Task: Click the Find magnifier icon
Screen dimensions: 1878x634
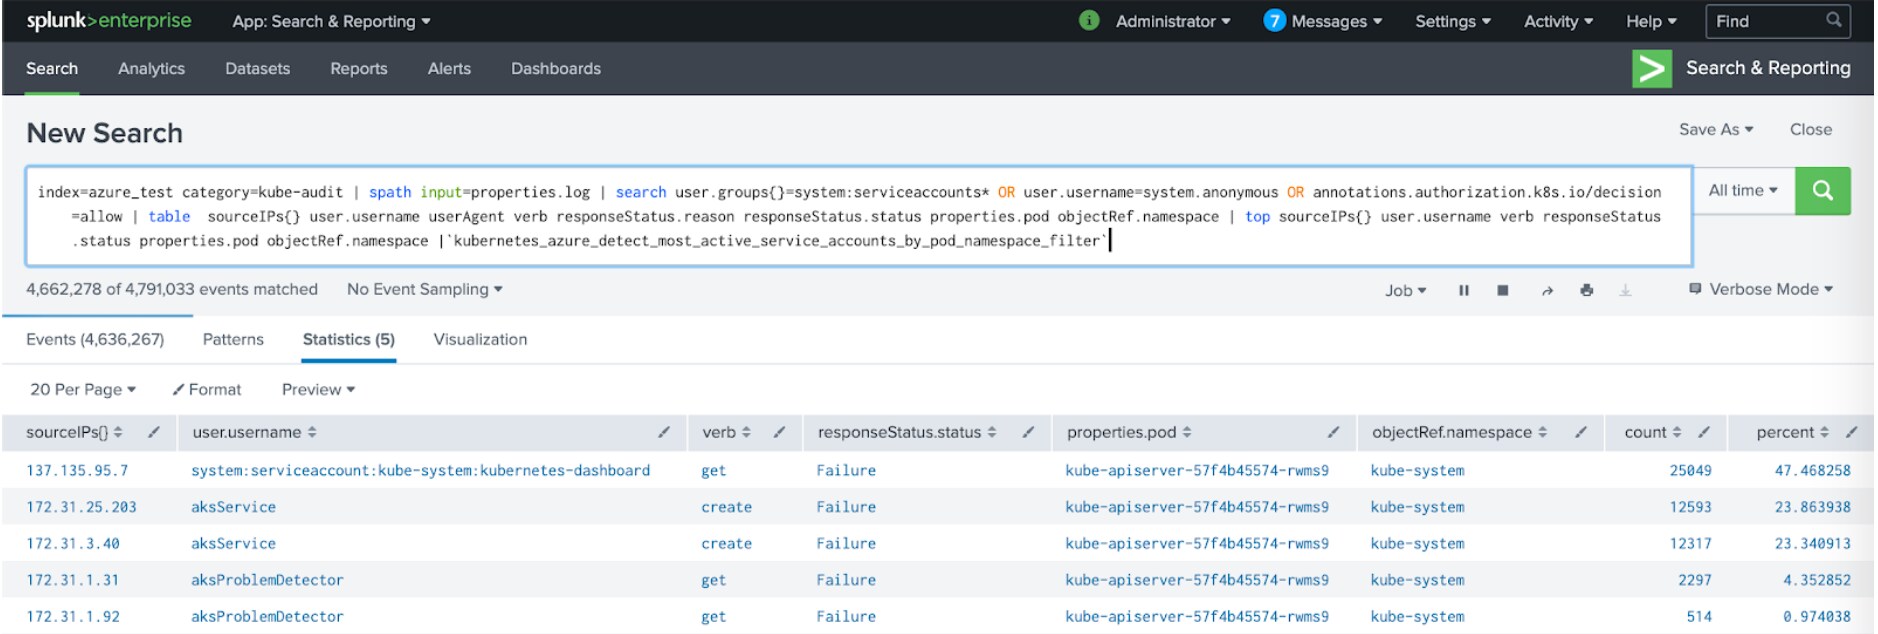Action: (1834, 20)
